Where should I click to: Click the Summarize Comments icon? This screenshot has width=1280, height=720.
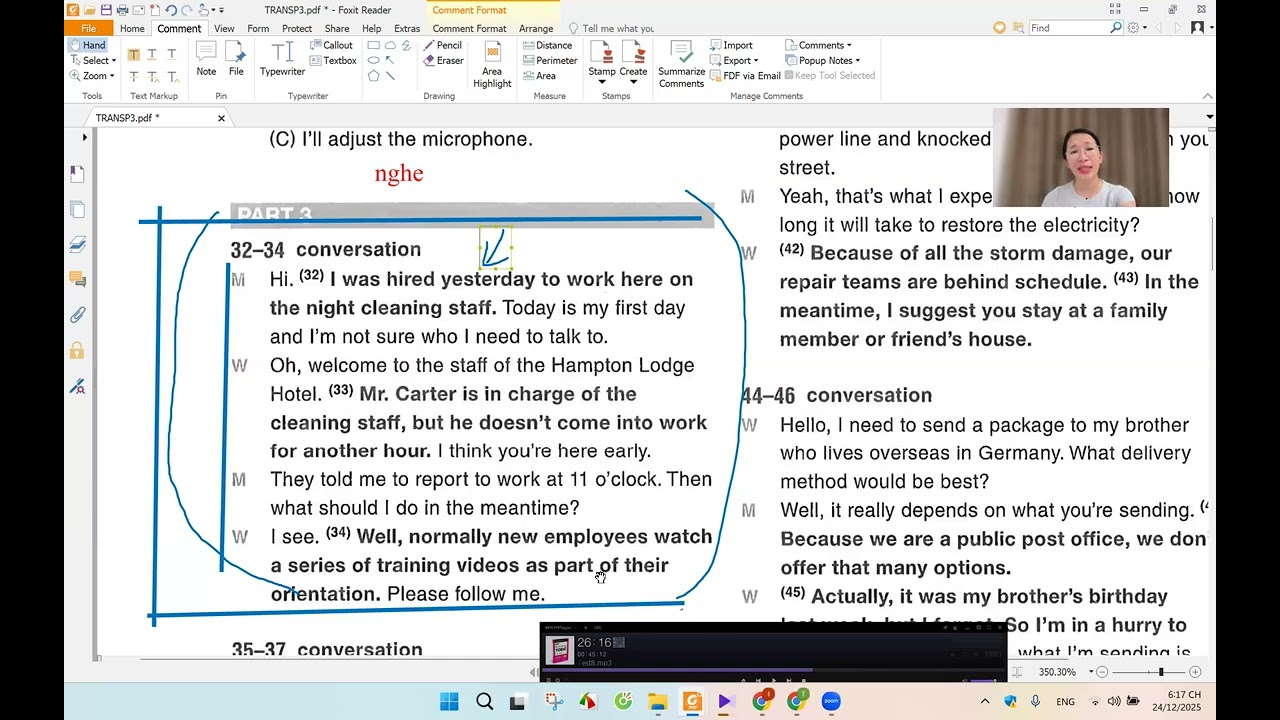tap(681, 64)
